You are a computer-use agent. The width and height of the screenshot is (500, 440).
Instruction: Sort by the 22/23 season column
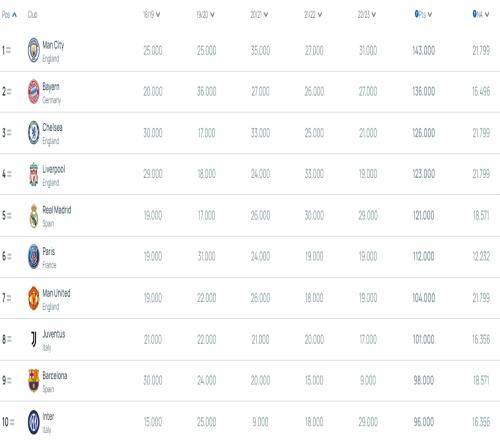pos(367,15)
